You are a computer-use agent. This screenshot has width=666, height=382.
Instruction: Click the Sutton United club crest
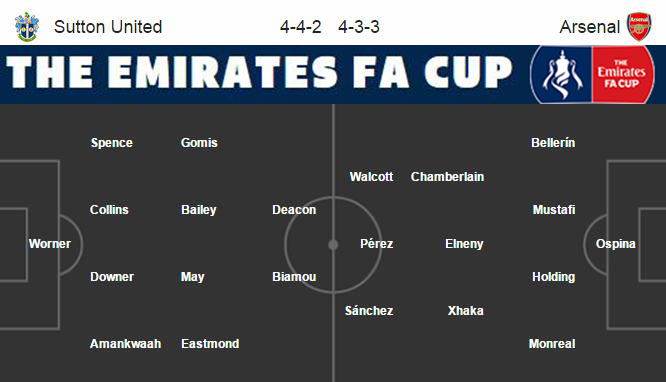(27, 27)
